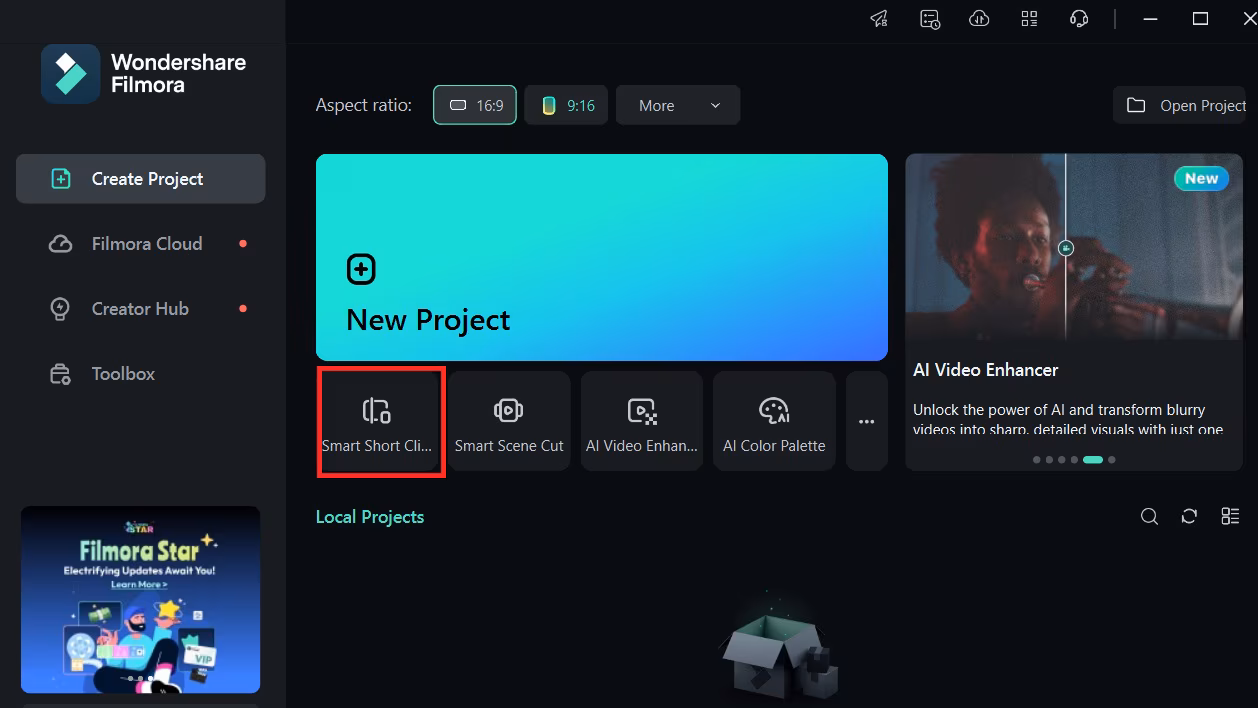Image resolution: width=1258 pixels, height=708 pixels.
Task: Click the "Unlock the power of AI" description
Action: [1068, 419]
